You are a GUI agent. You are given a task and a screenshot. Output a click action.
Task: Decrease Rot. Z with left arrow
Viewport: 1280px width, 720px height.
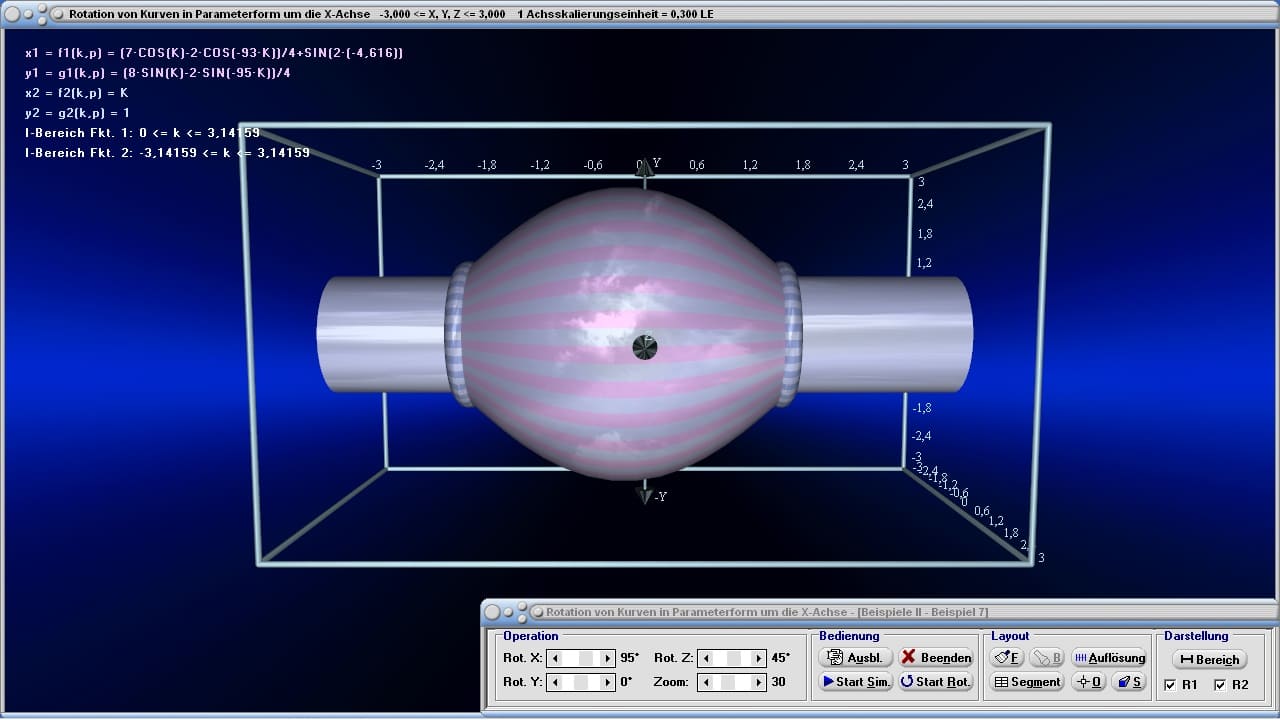click(x=706, y=658)
